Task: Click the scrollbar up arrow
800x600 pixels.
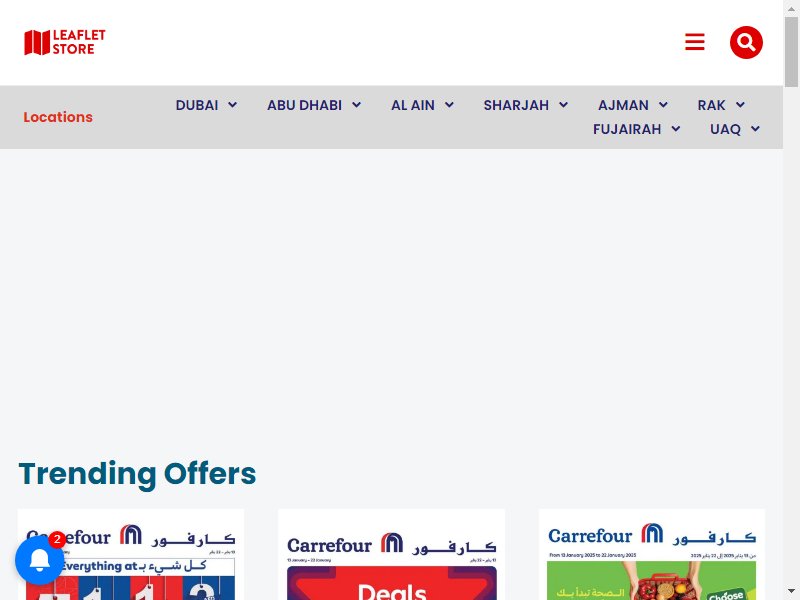Action: (x=791, y=8)
